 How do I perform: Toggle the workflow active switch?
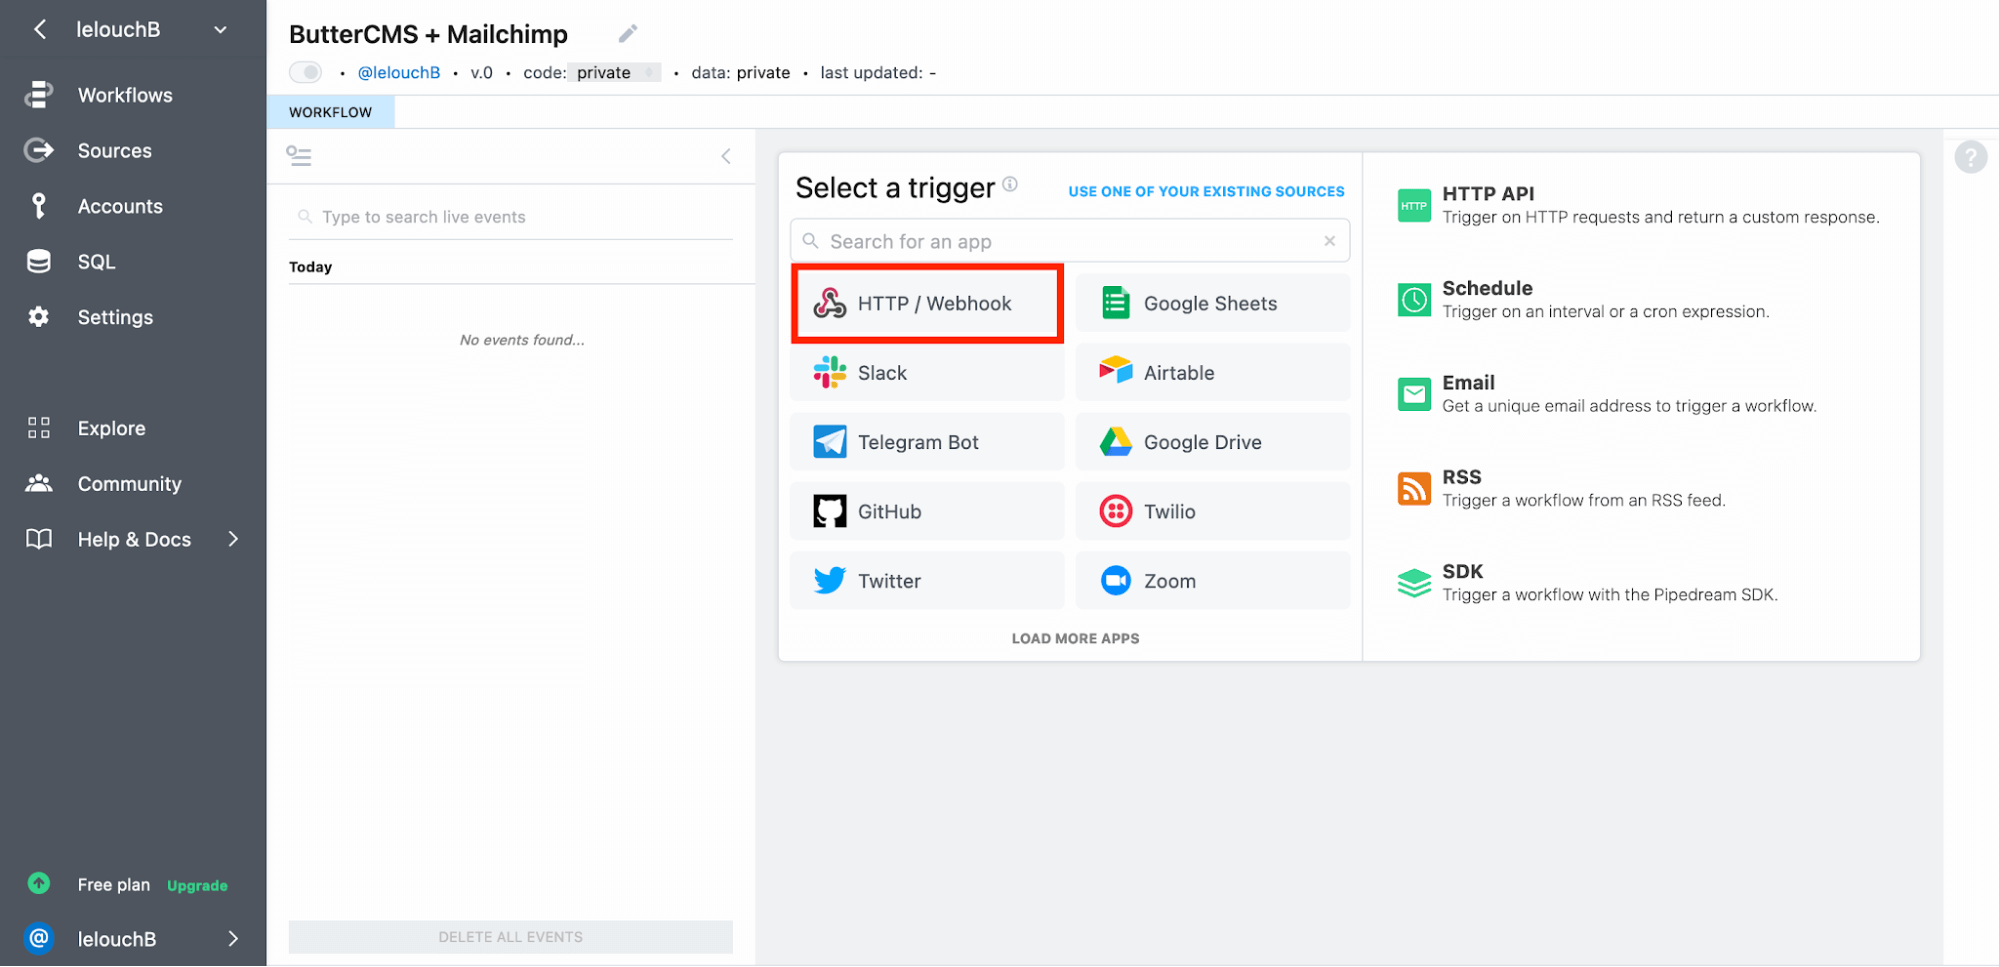pos(306,72)
